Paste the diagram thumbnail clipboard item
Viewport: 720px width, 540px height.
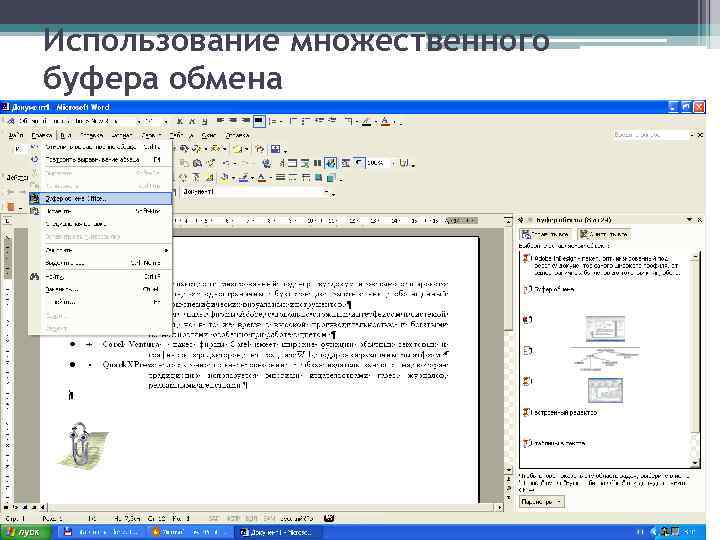(x=605, y=359)
